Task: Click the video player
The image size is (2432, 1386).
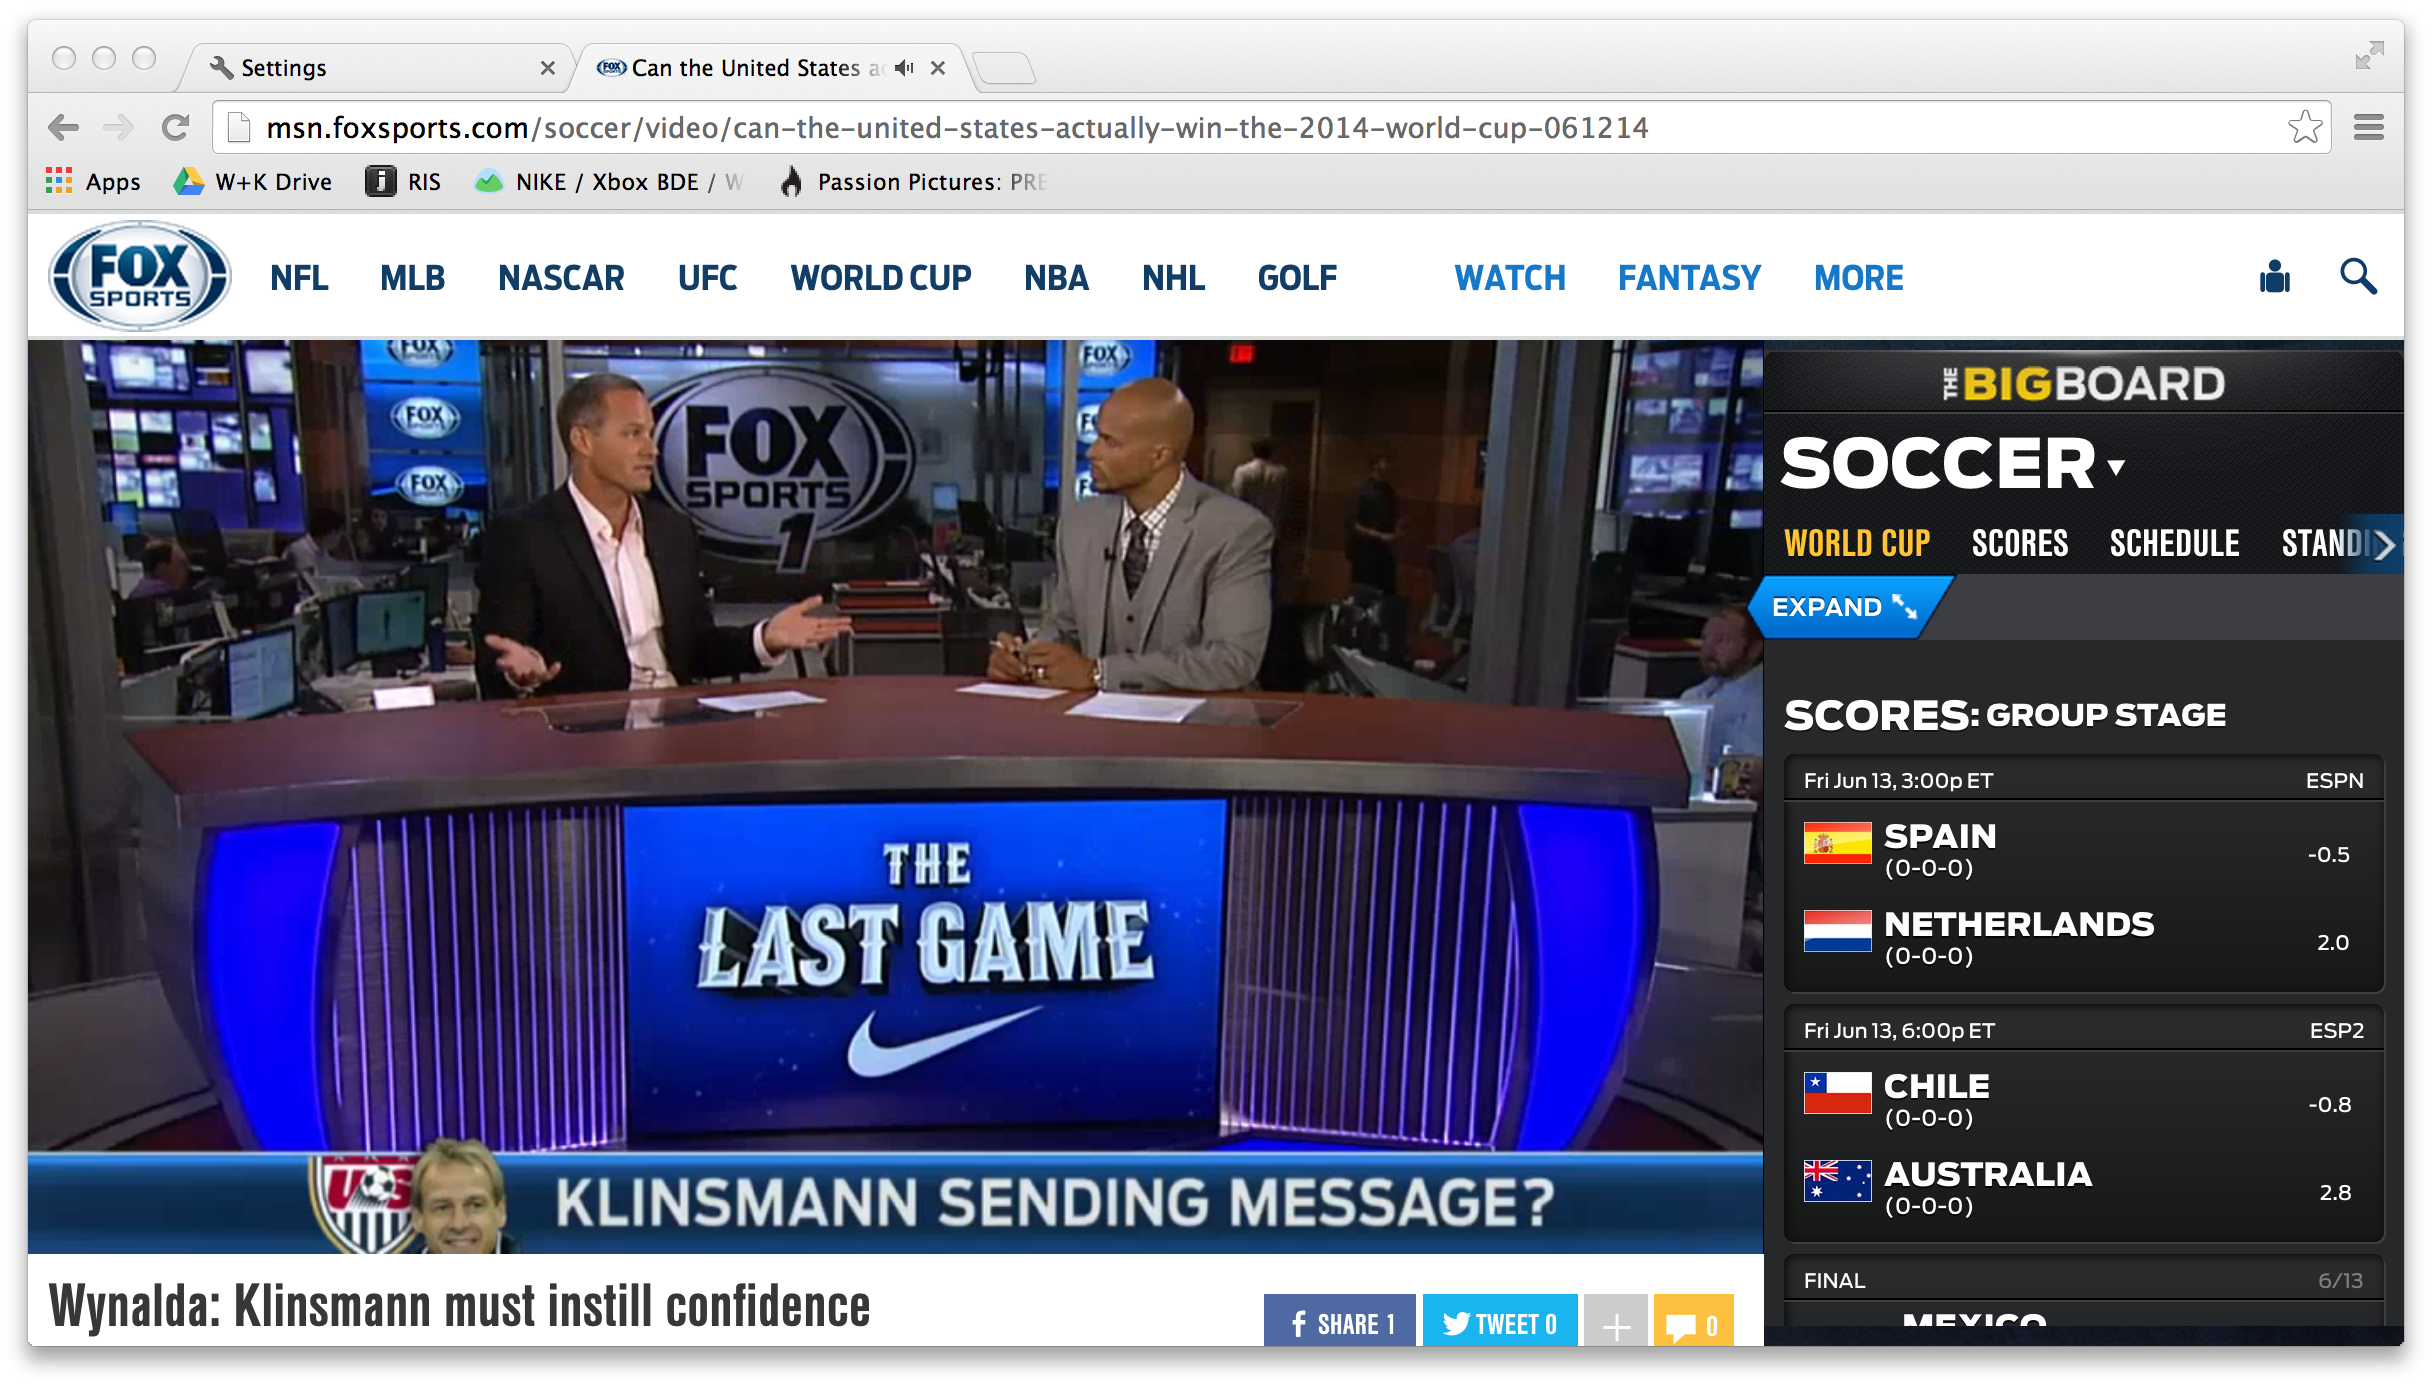Action: click(x=895, y=796)
